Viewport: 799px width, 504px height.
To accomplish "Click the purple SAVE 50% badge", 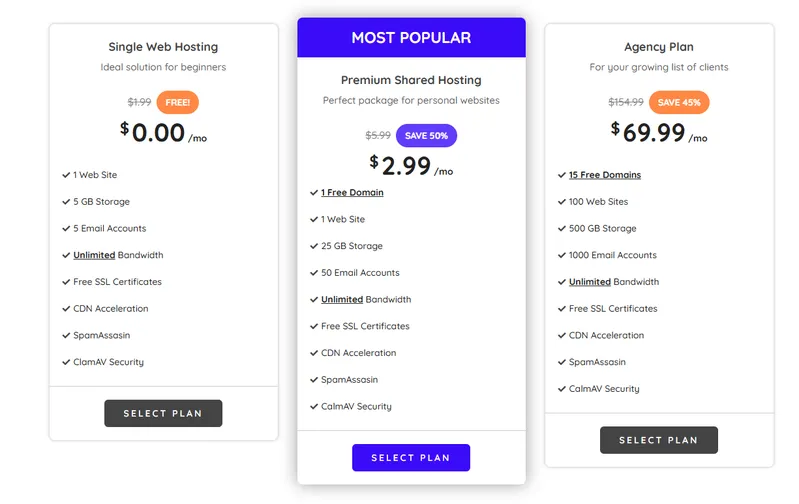I will [426, 135].
